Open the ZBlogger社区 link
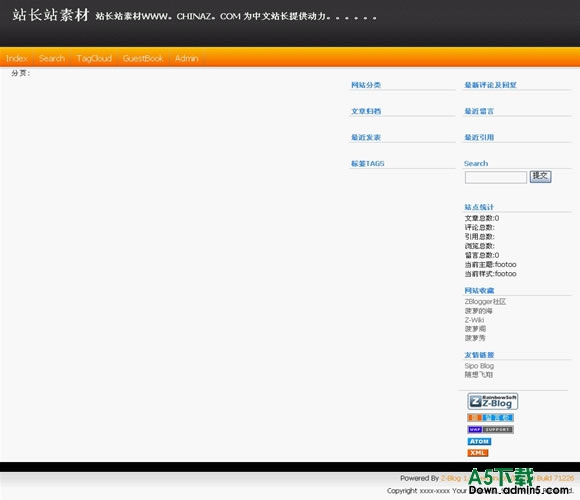 coord(485,301)
